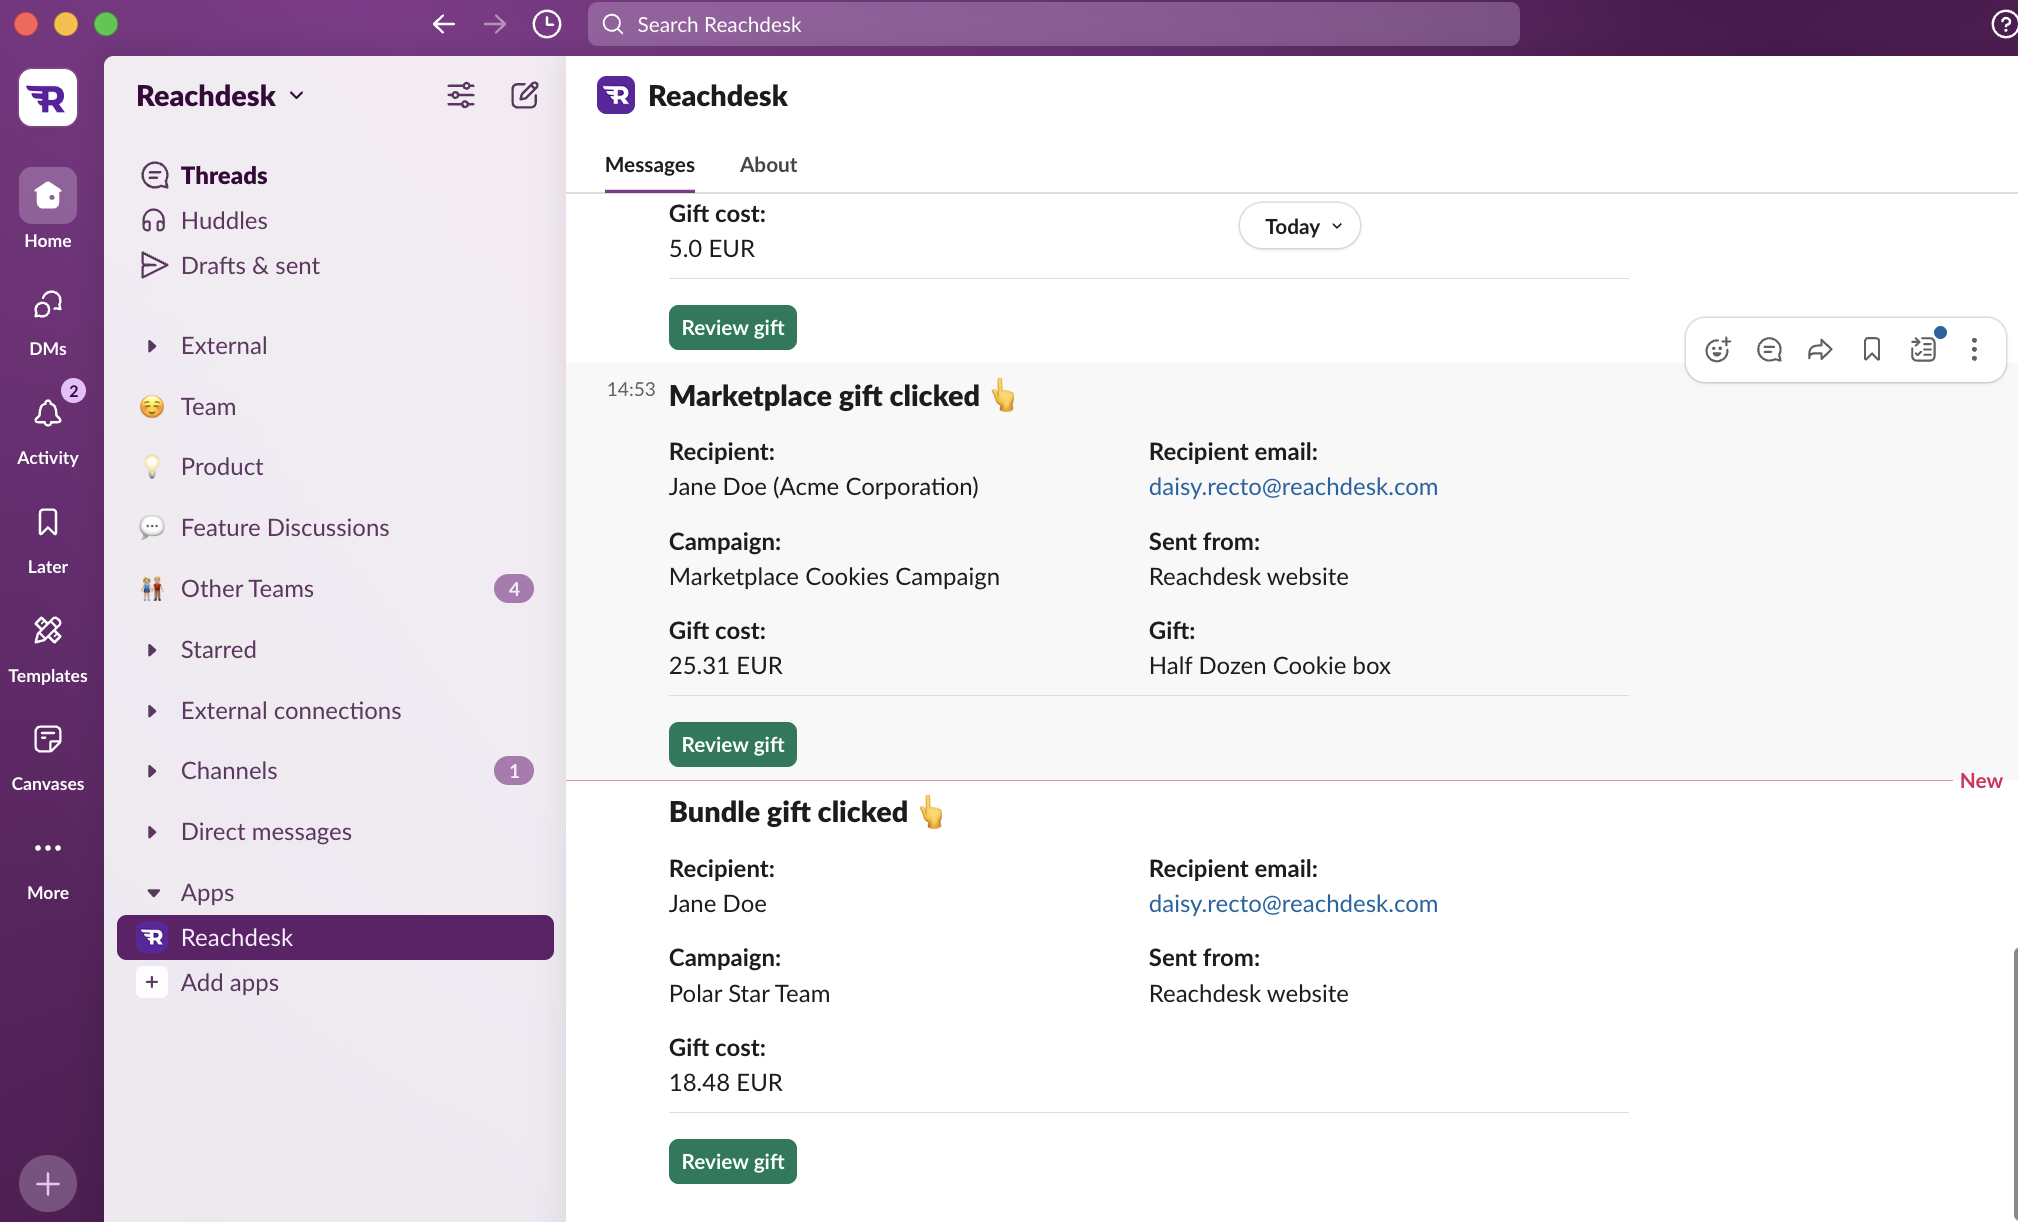Click the 25.31 EUR gift cost
This screenshot has width=2018, height=1222.
pyautogui.click(x=726, y=666)
